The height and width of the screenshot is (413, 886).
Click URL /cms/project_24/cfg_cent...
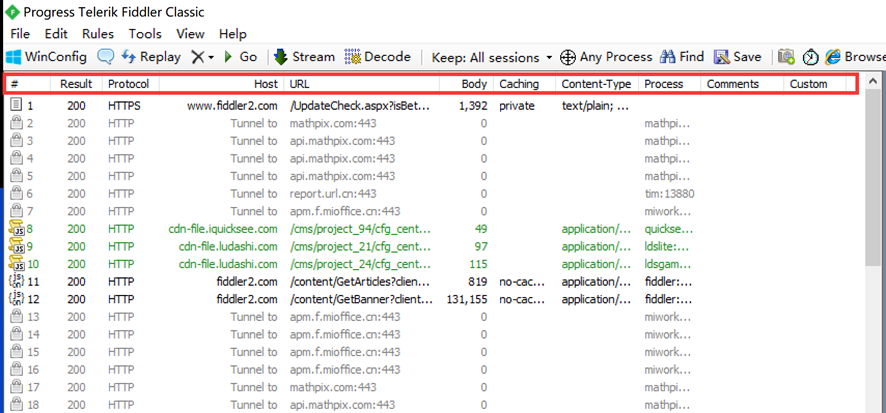pos(360,264)
